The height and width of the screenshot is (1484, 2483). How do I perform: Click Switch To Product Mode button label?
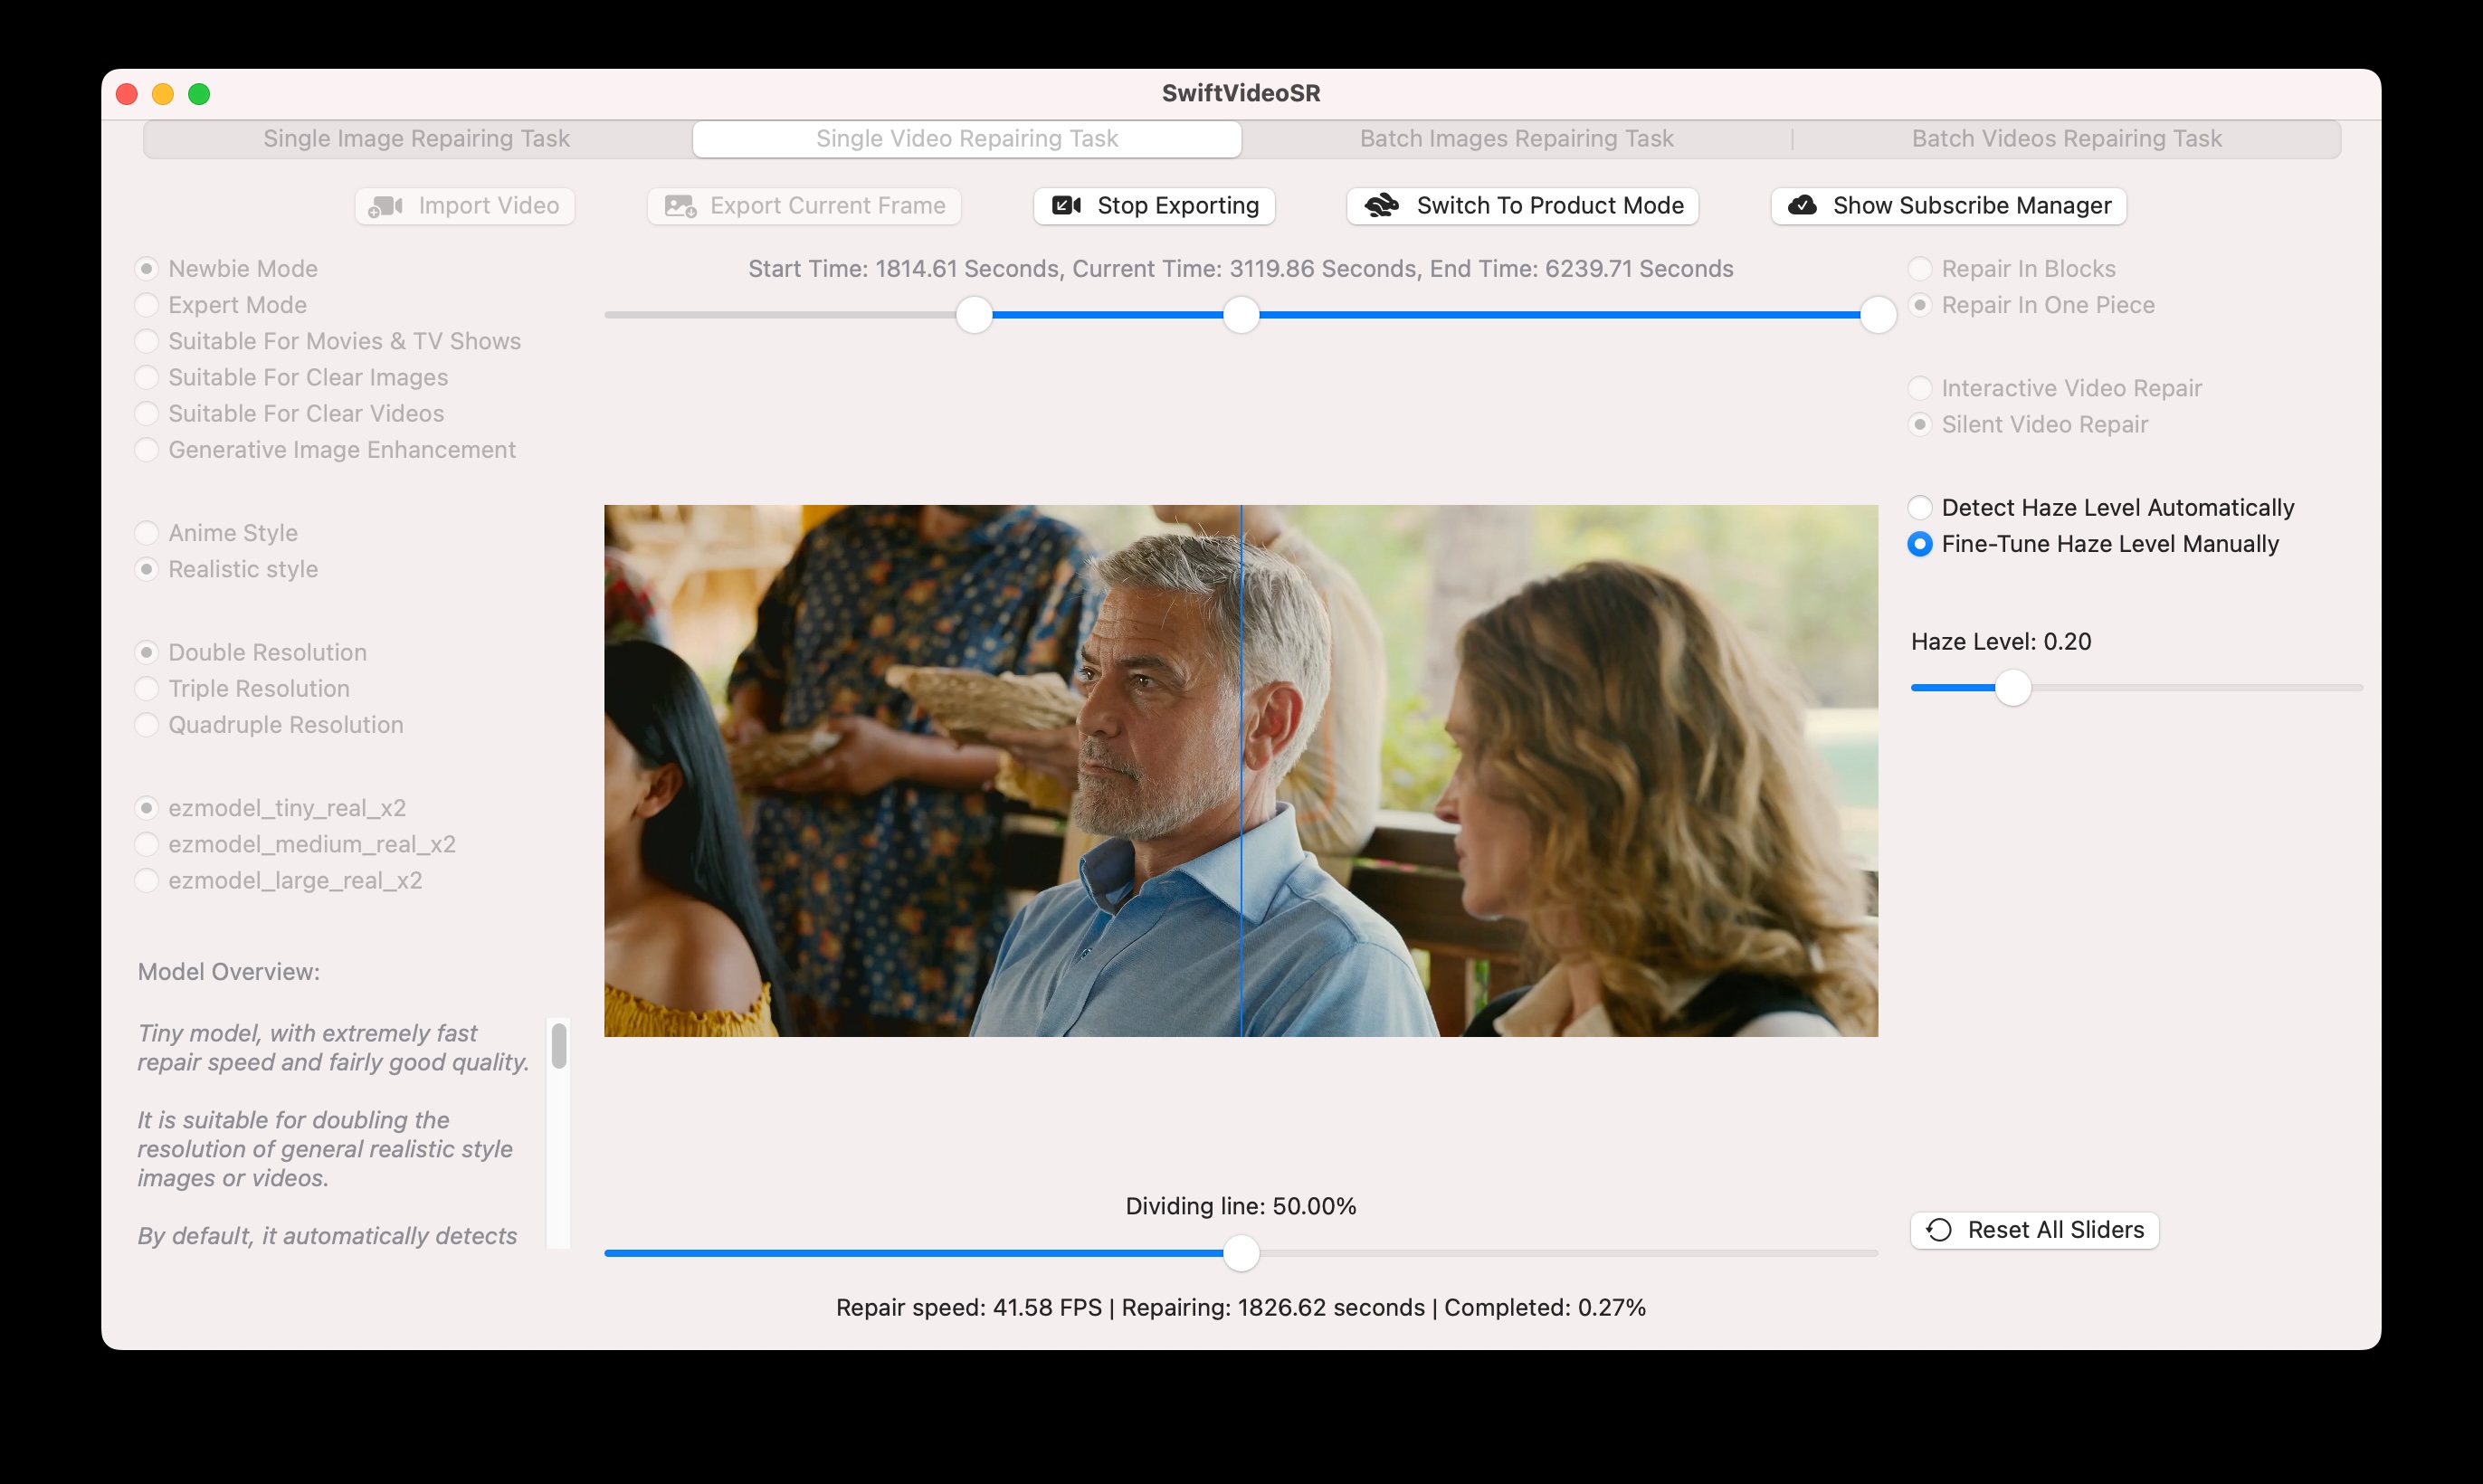(x=1550, y=206)
